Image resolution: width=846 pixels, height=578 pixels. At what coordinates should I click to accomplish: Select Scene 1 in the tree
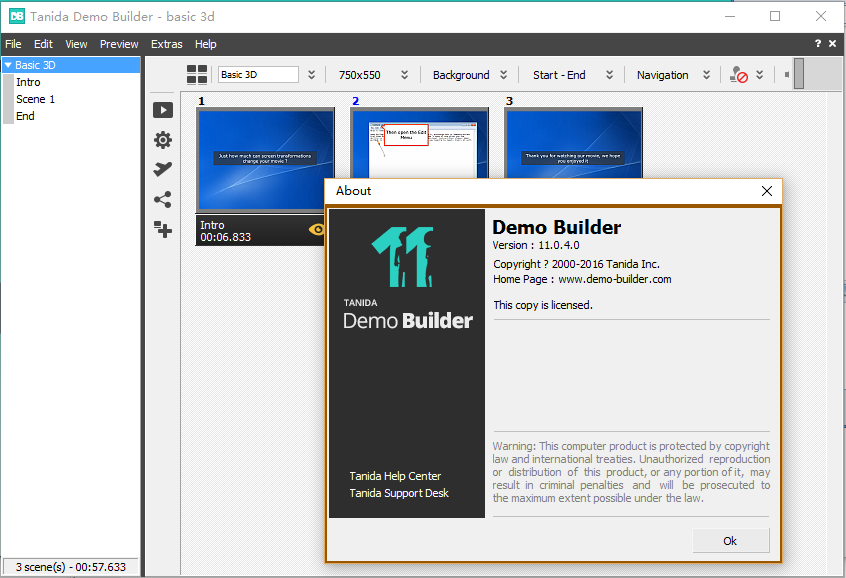[x=35, y=99]
